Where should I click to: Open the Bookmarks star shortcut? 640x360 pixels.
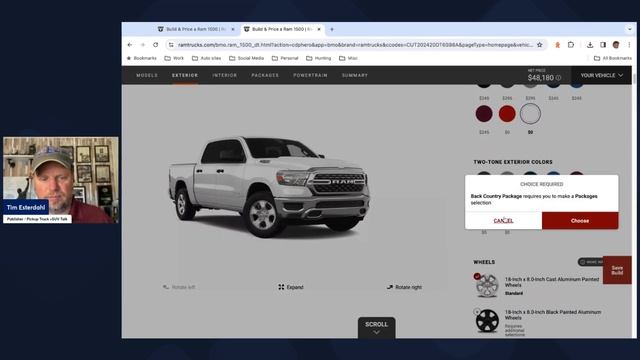141,58
